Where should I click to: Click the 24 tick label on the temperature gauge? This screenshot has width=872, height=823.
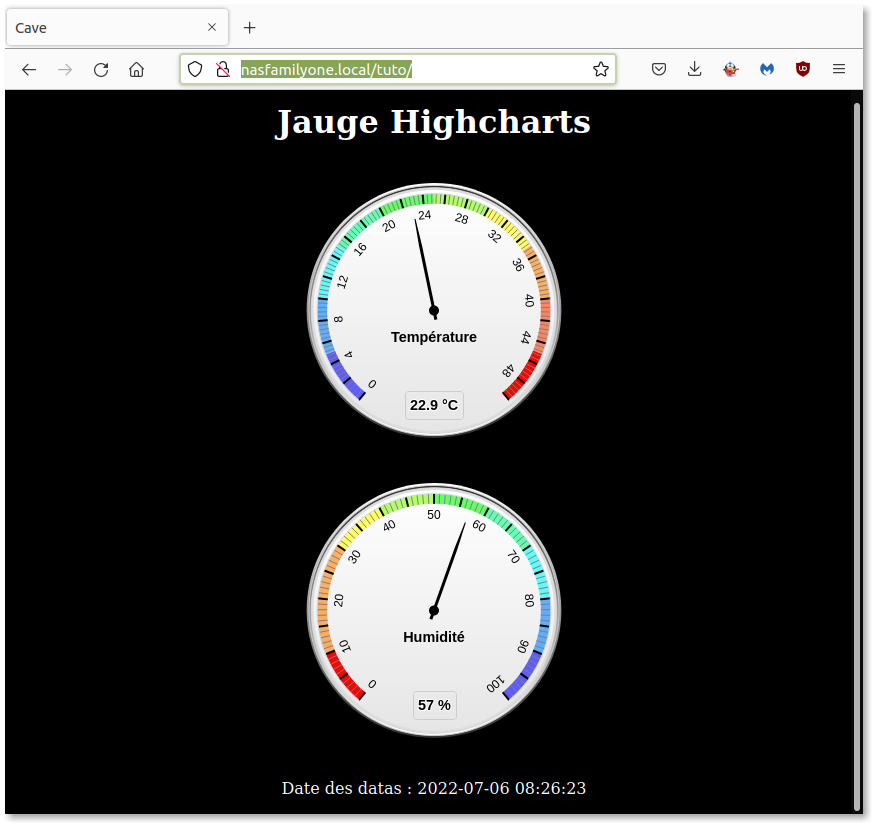pyautogui.click(x=424, y=215)
